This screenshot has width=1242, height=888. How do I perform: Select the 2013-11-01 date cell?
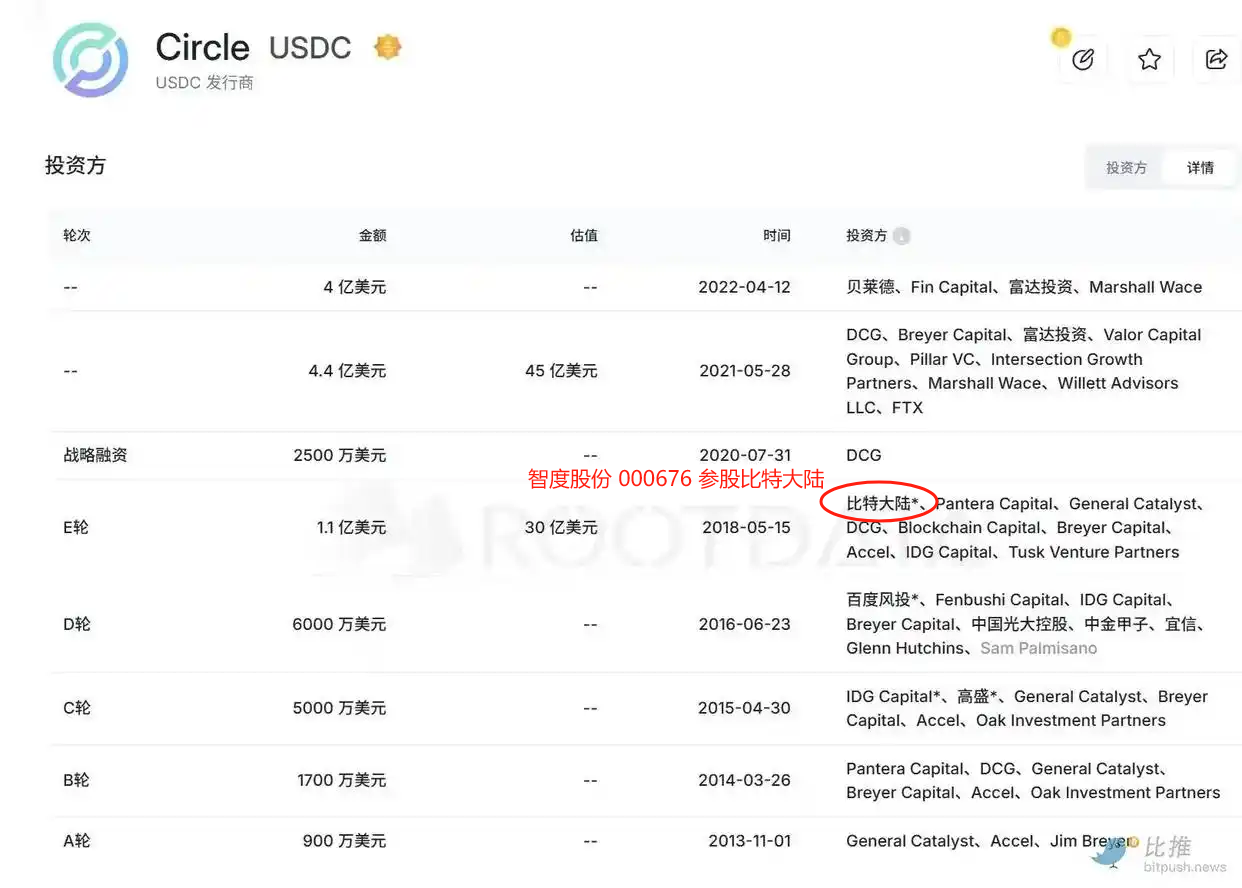coord(749,841)
